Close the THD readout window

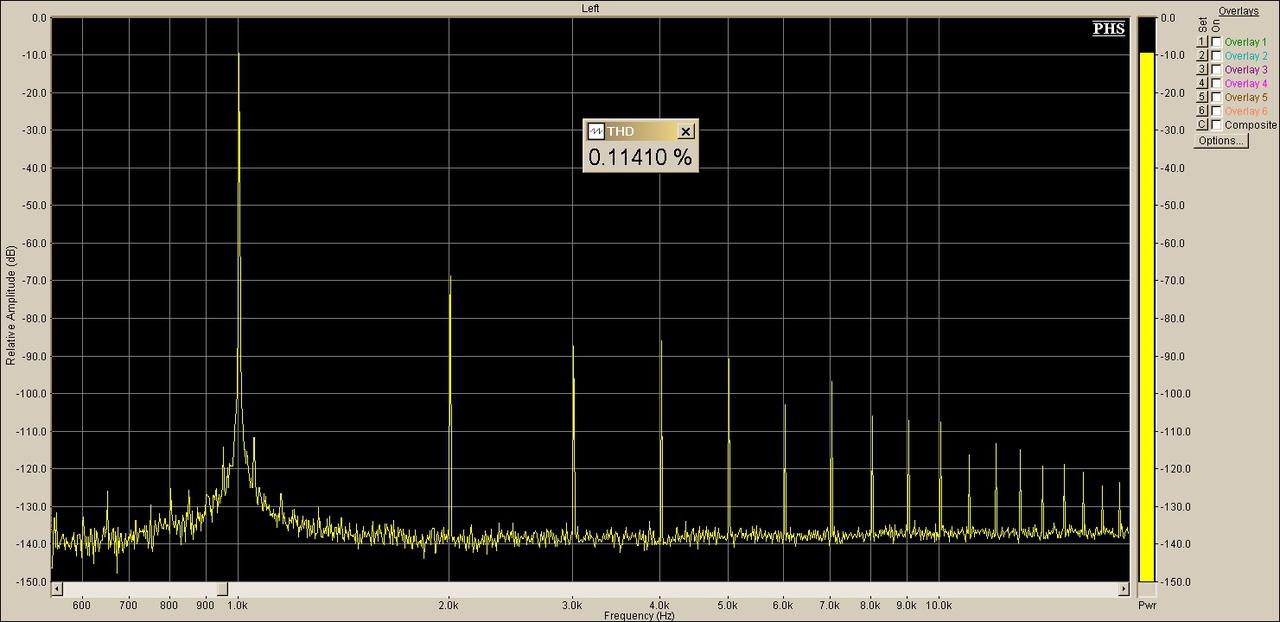tap(685, 132)
